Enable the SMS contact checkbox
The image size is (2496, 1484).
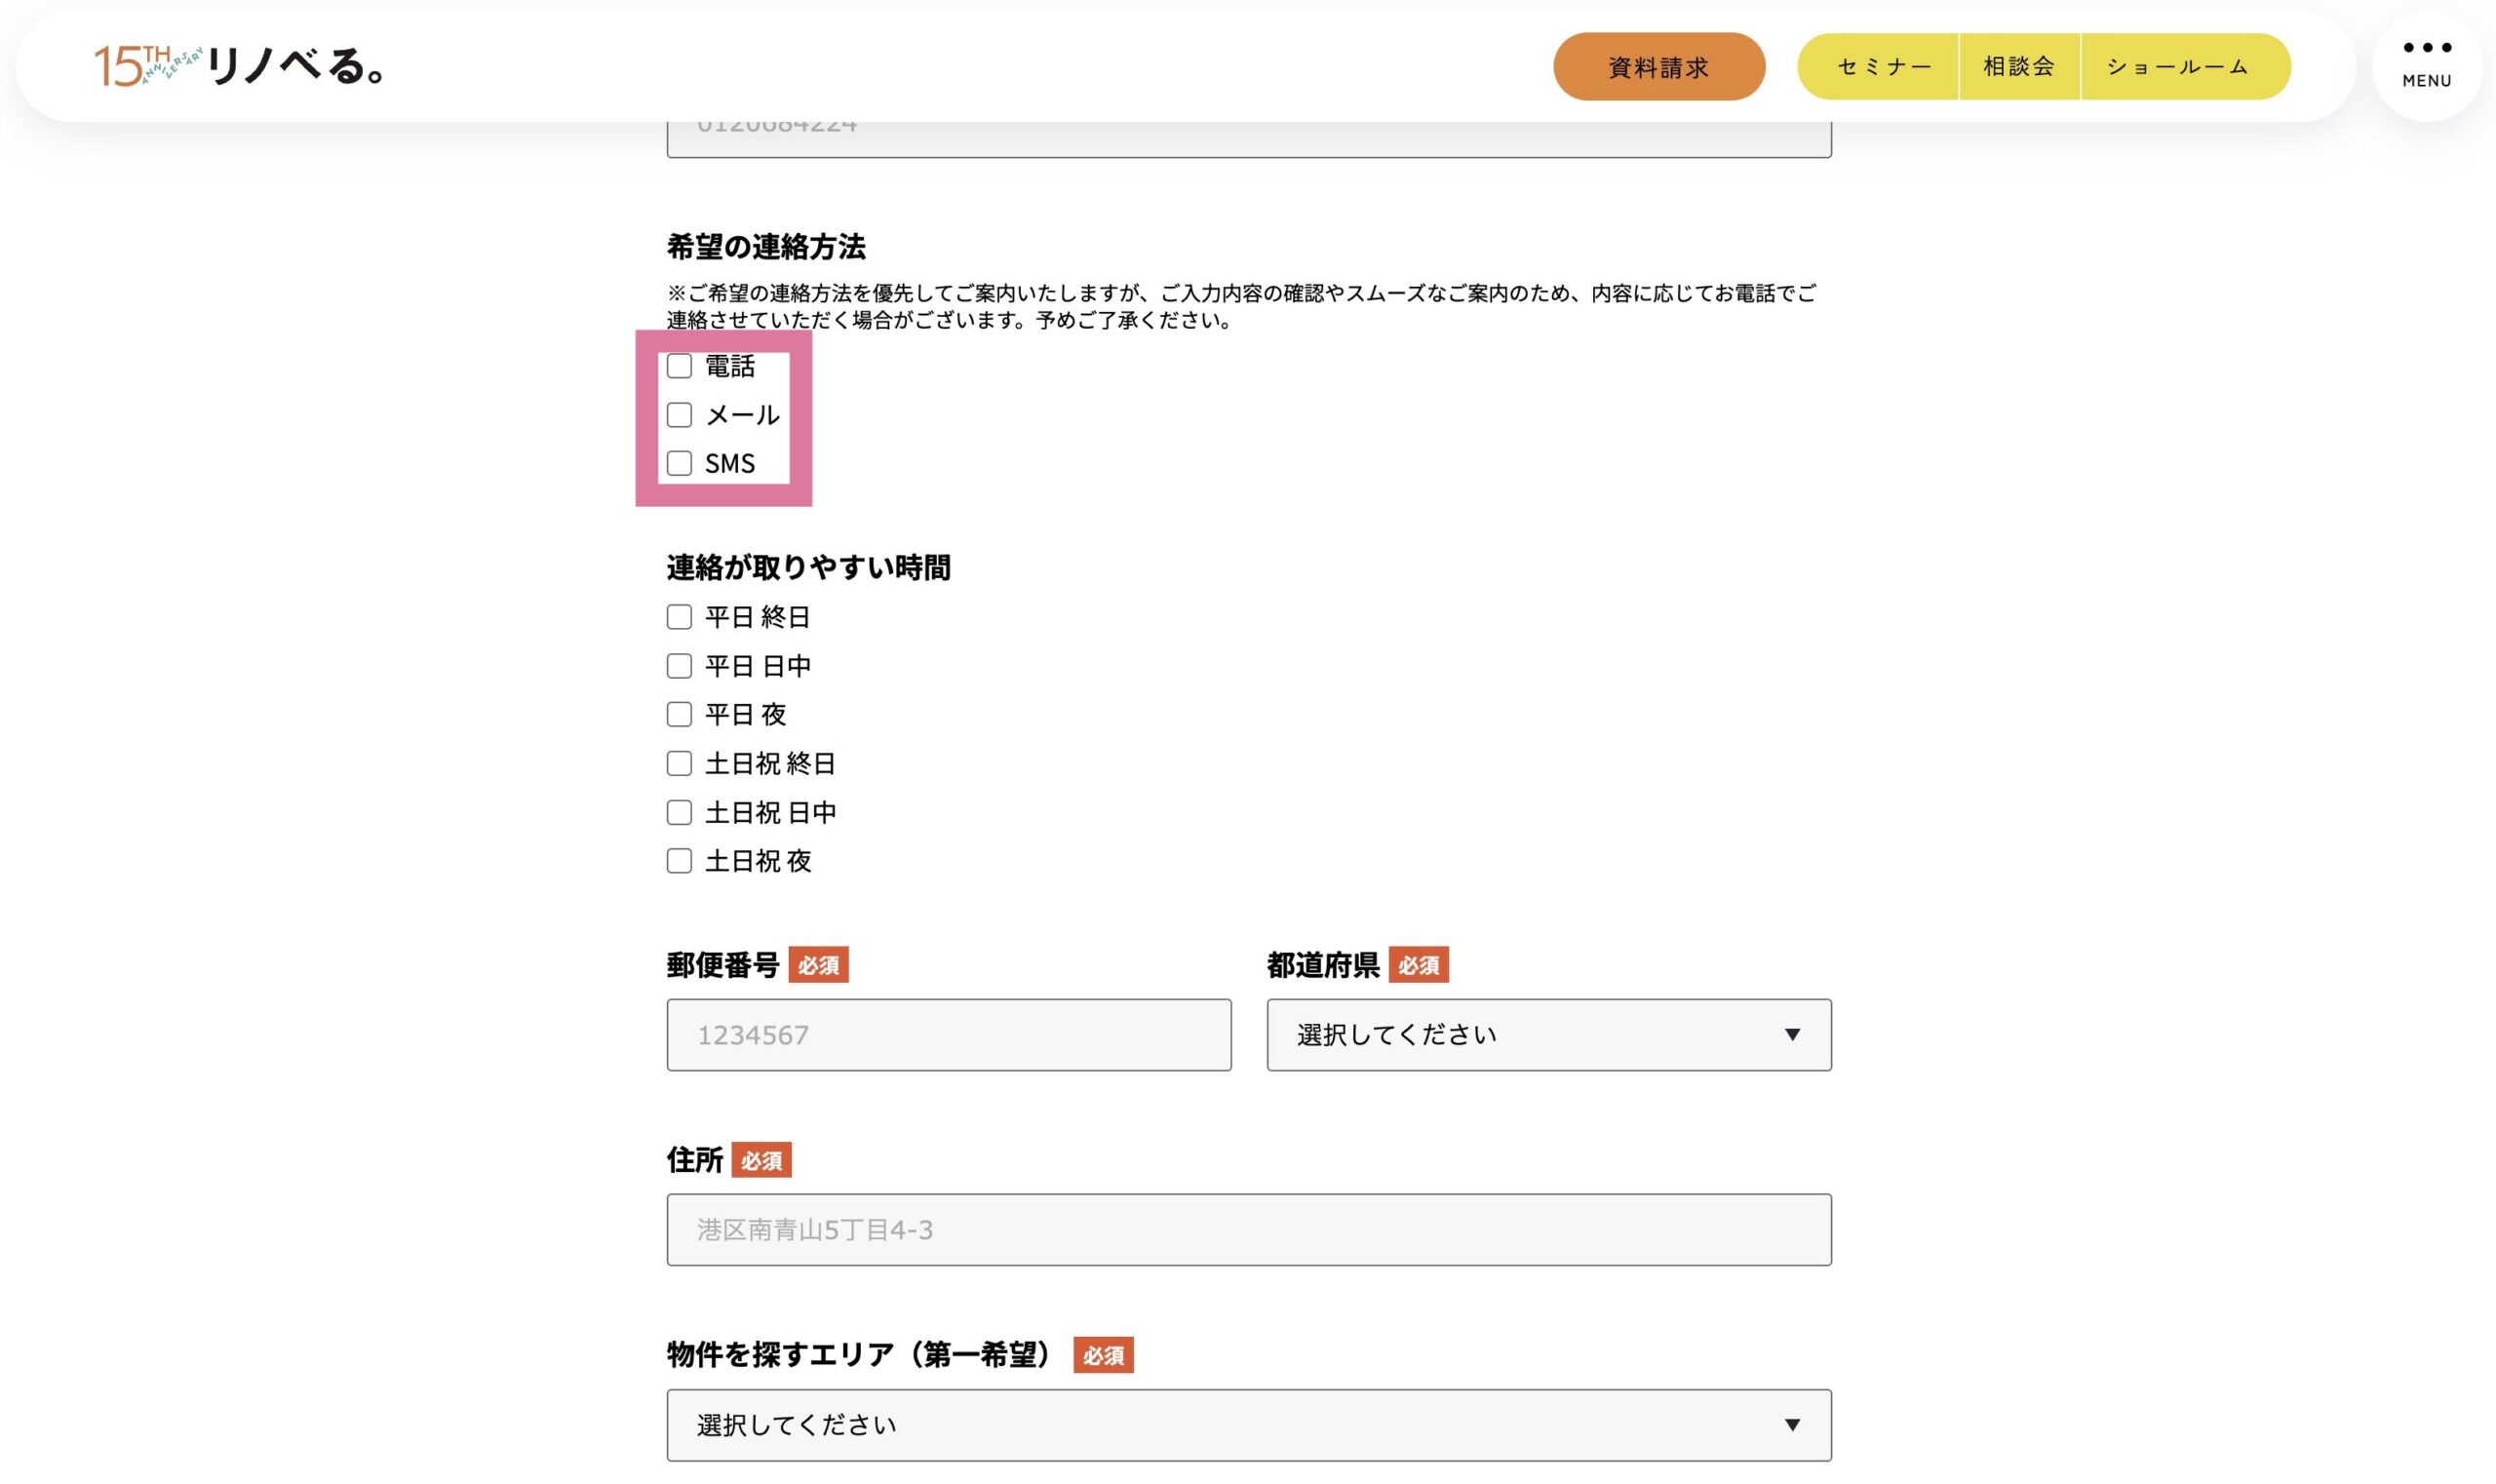[679, 464]
